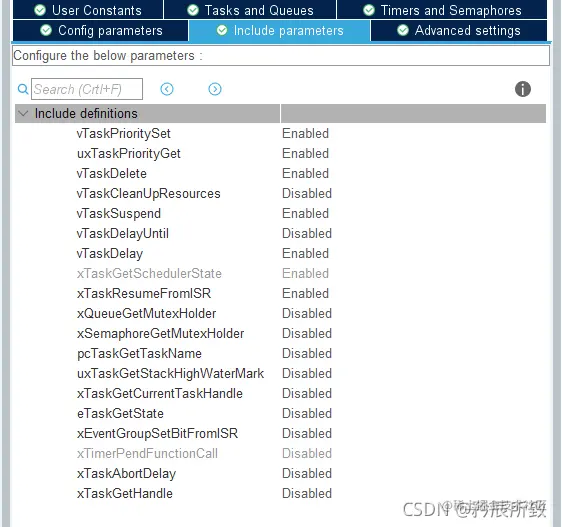Viewport: 562px width, 527px height.
Task: Open vTaskDelayUntil Disabled value
Action: (x=307, y=233)
